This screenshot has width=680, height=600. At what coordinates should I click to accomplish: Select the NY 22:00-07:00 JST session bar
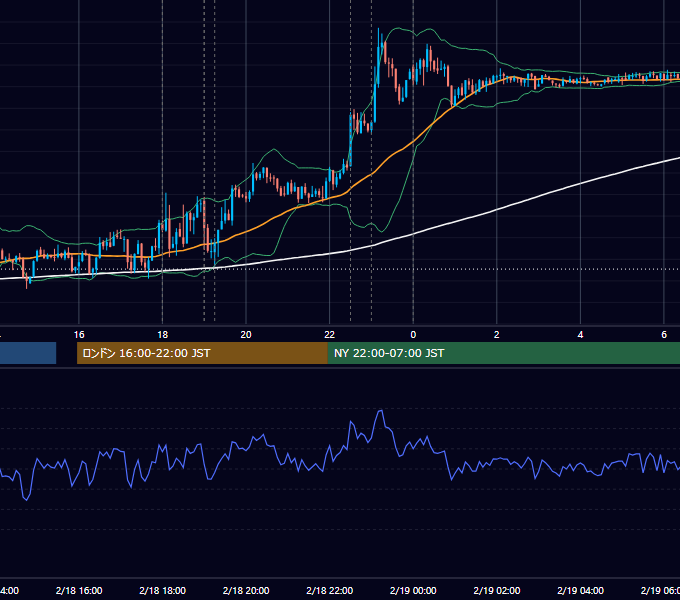pyautogui.click(x=503, y=353)
